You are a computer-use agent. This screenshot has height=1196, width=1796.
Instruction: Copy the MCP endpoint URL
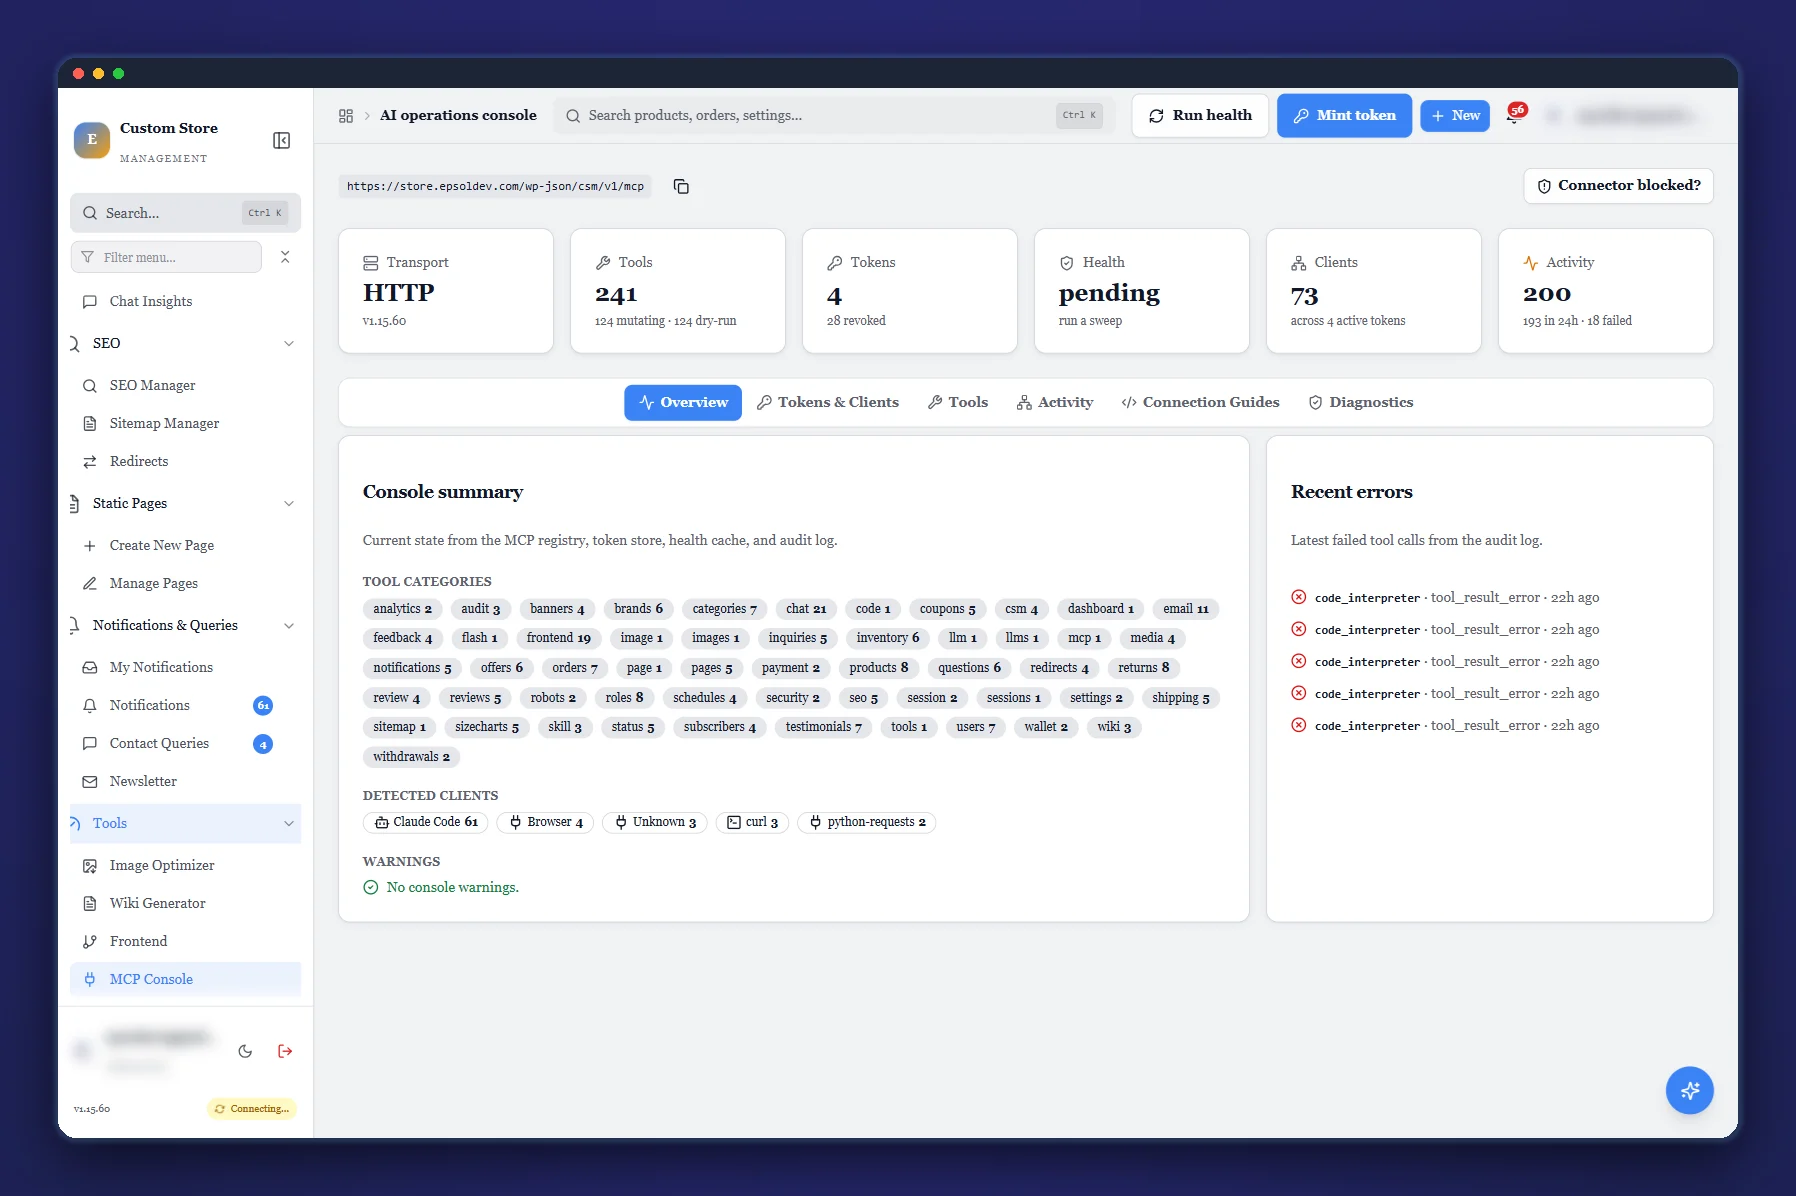[681, 186]
